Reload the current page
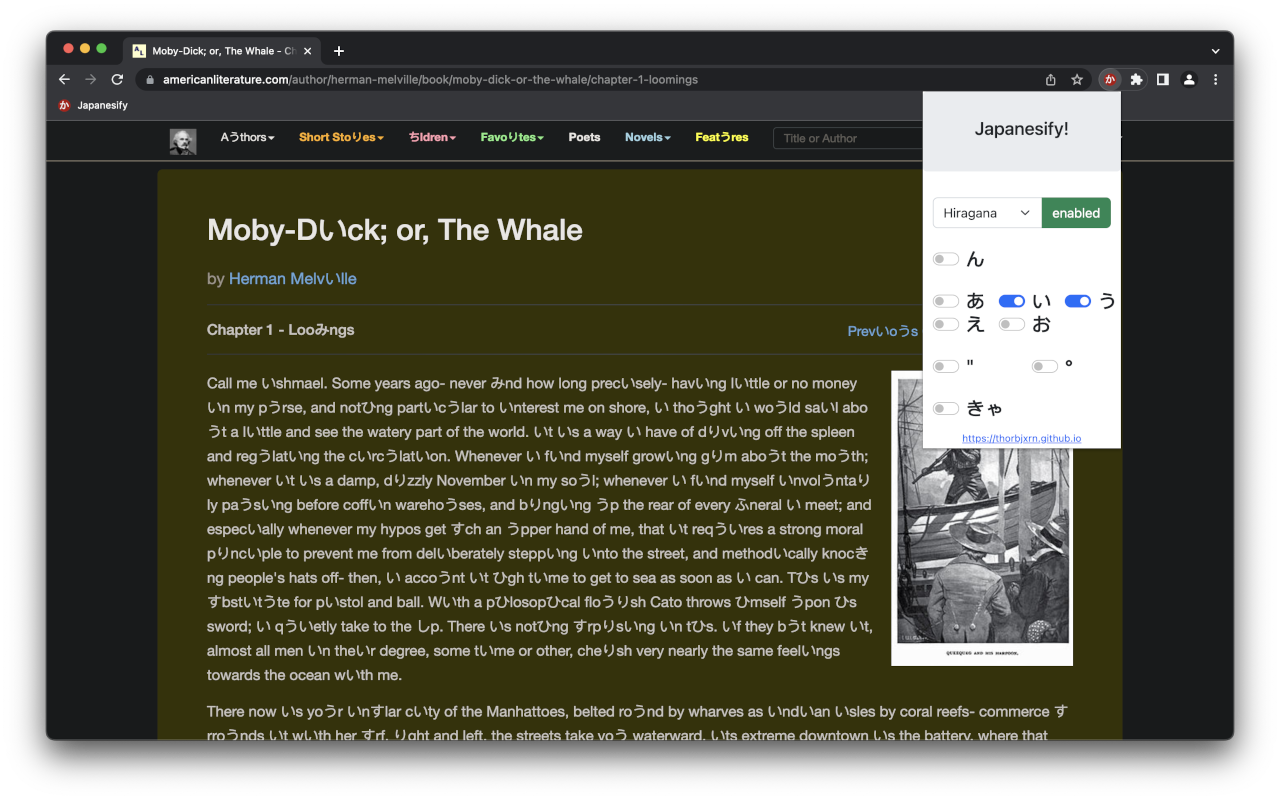The height and width of the screenshot is (800, 1280). (x=117, y=80)
